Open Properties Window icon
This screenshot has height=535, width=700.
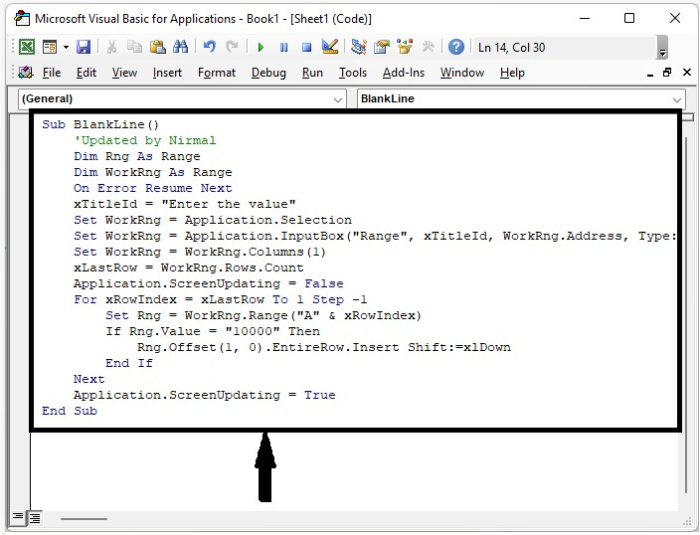pyautogui.click(x=382, y=47)
